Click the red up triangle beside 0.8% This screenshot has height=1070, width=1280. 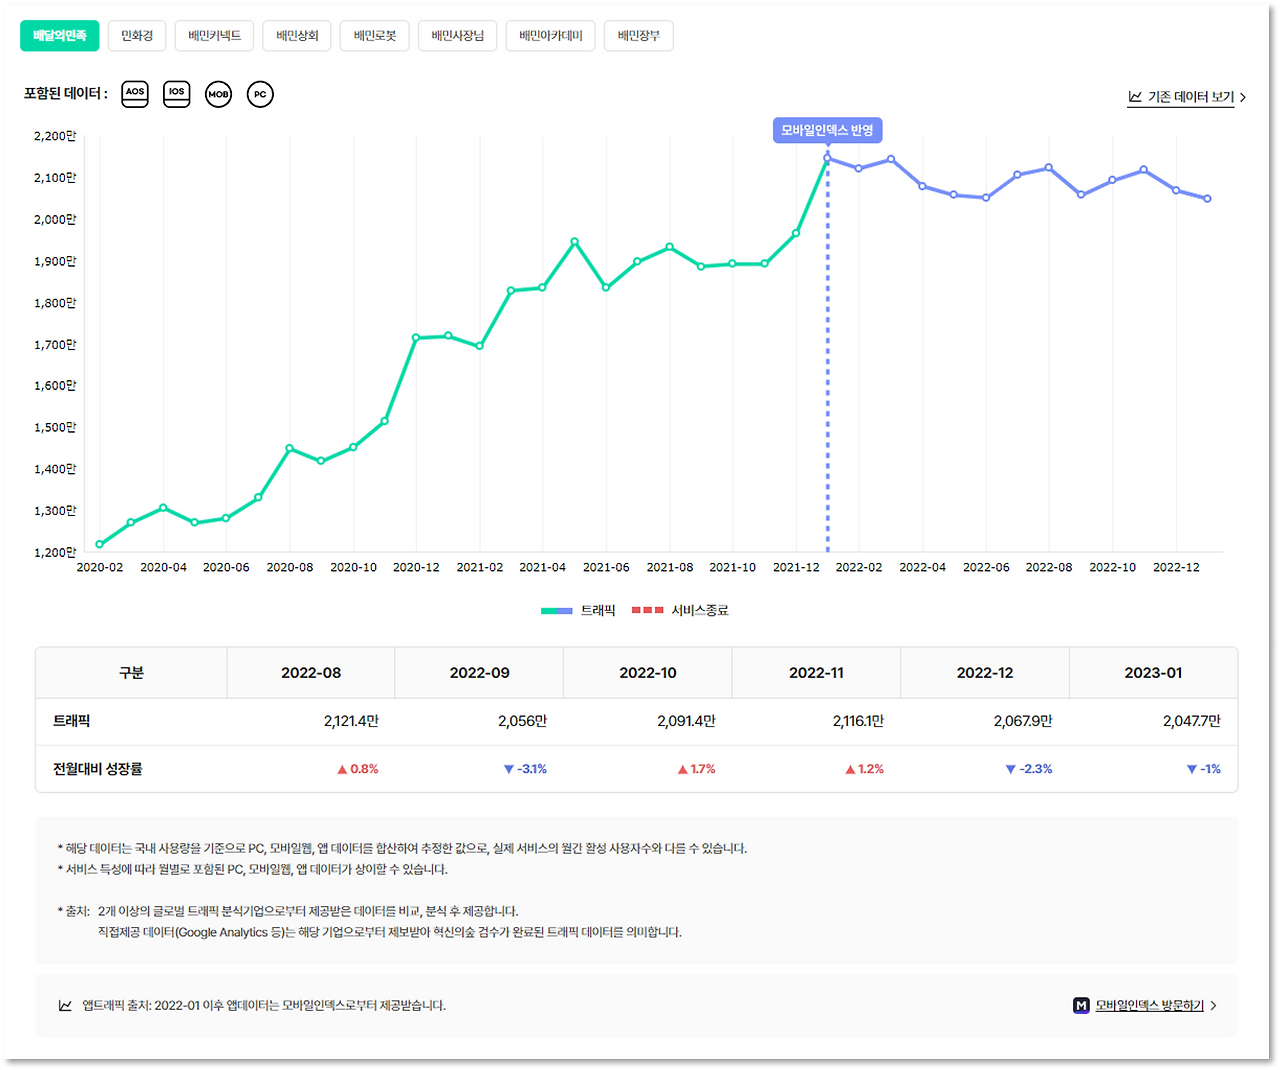pos(342,769)
